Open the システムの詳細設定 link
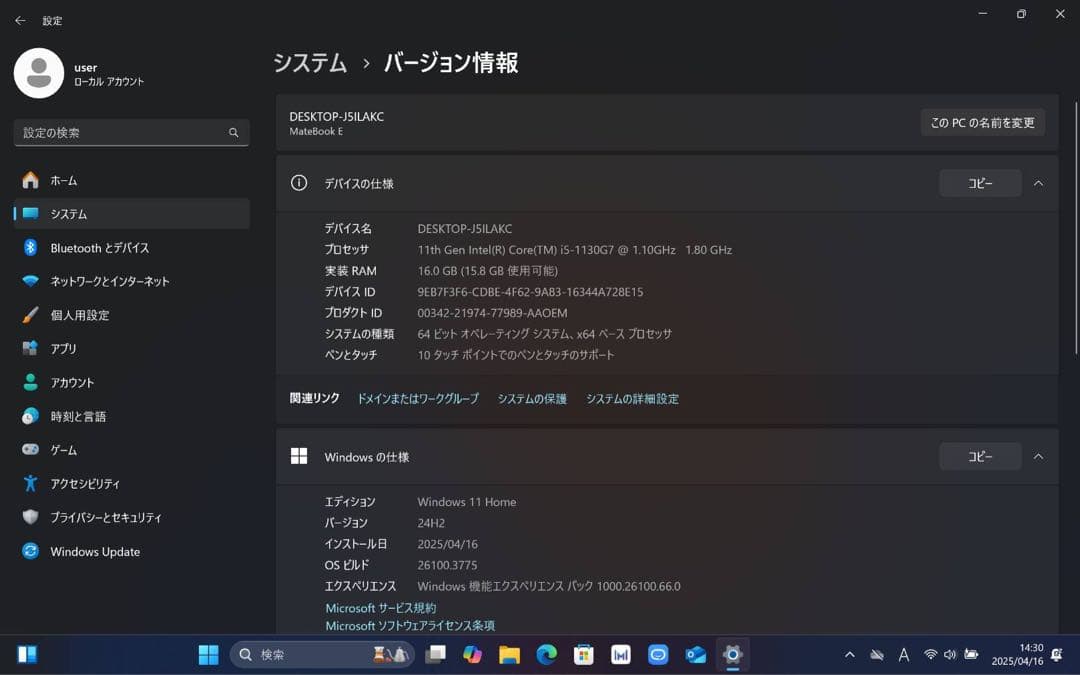 632,398
